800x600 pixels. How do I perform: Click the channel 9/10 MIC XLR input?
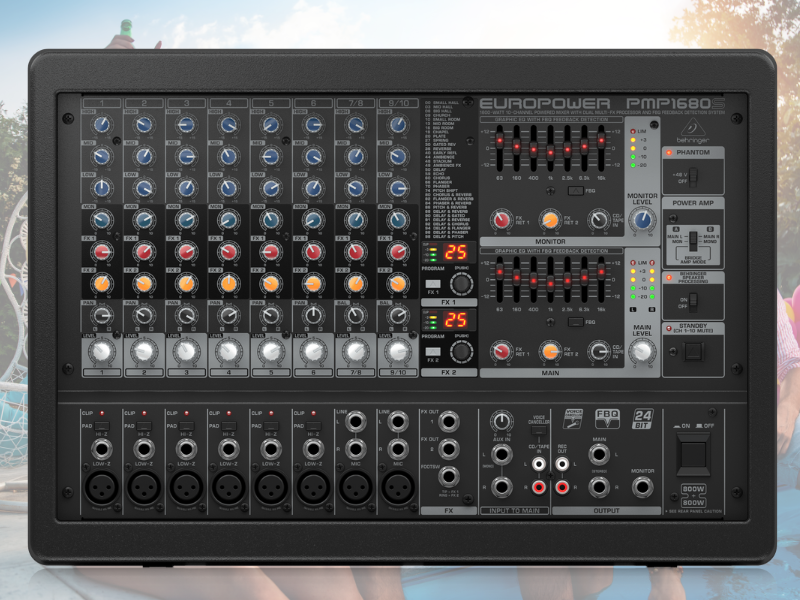point(398,487)
